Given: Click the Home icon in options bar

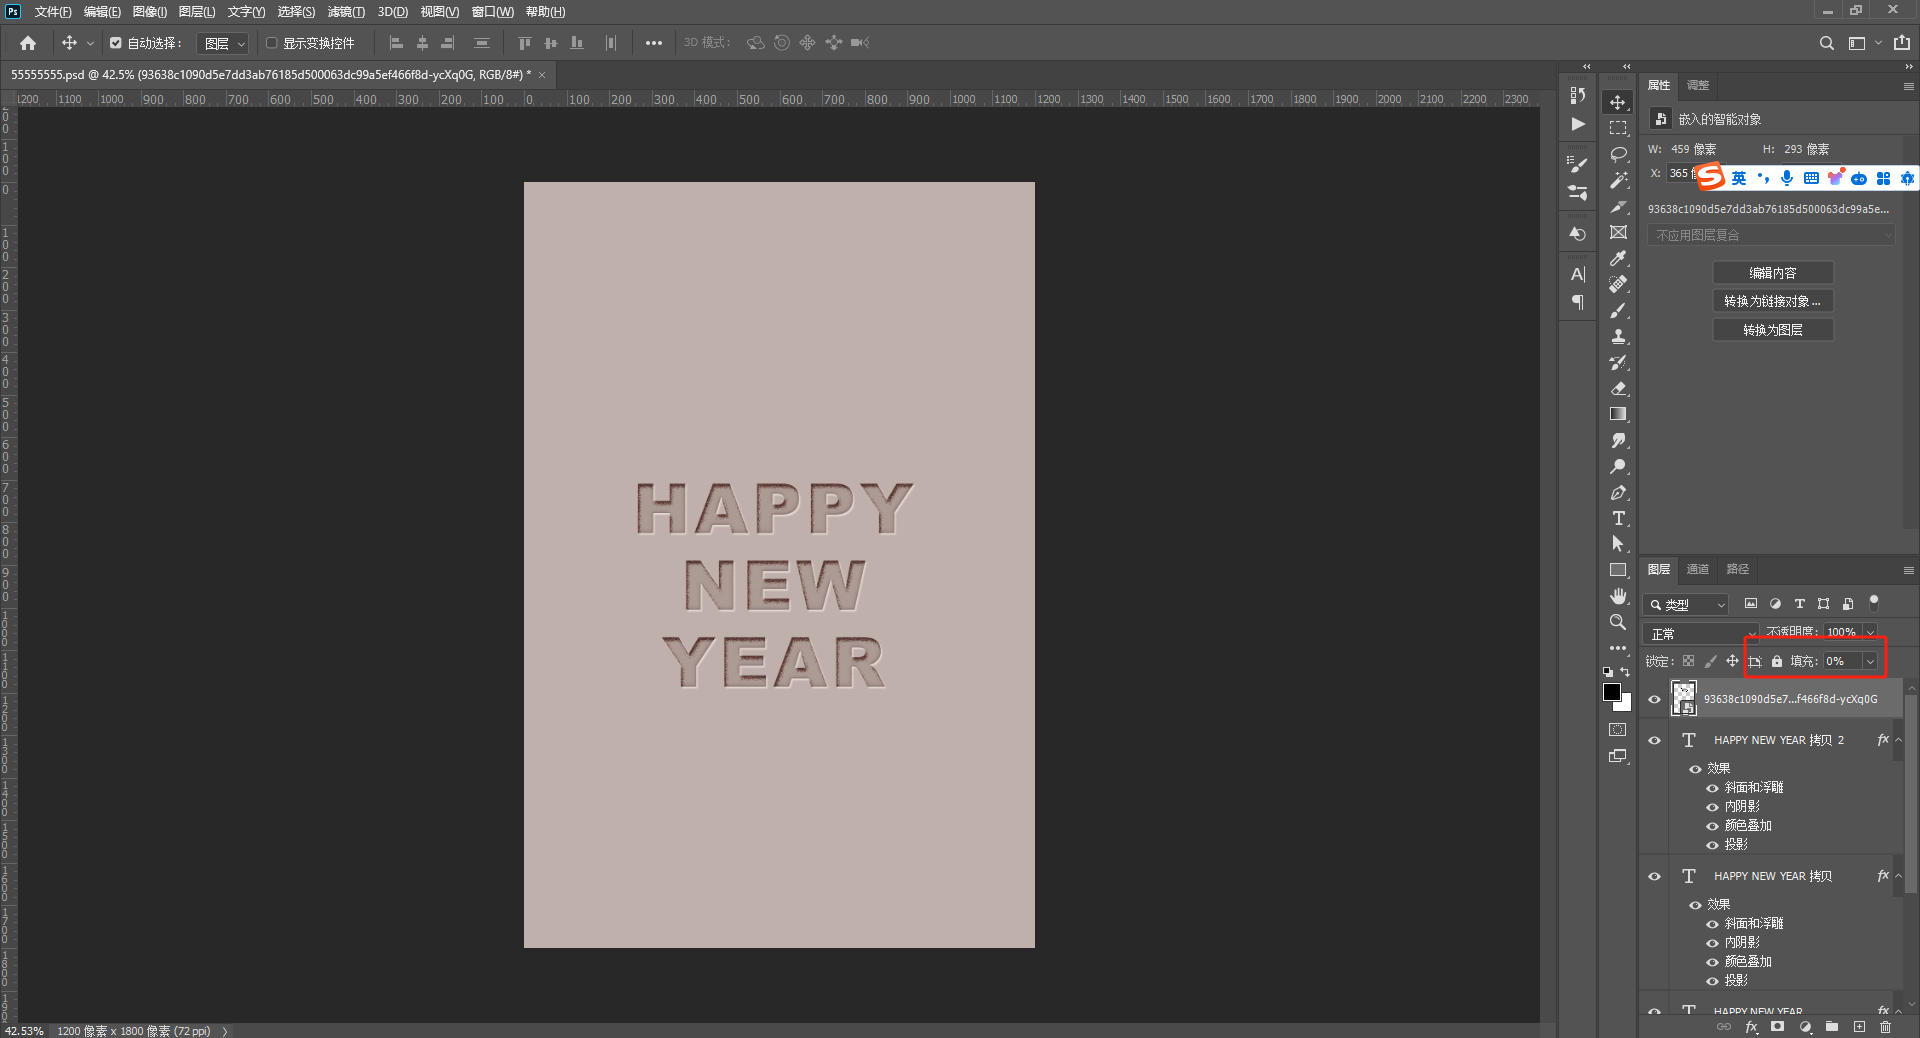Looking at the screenshot, I should pyautogui.click(x=28, y=43).
